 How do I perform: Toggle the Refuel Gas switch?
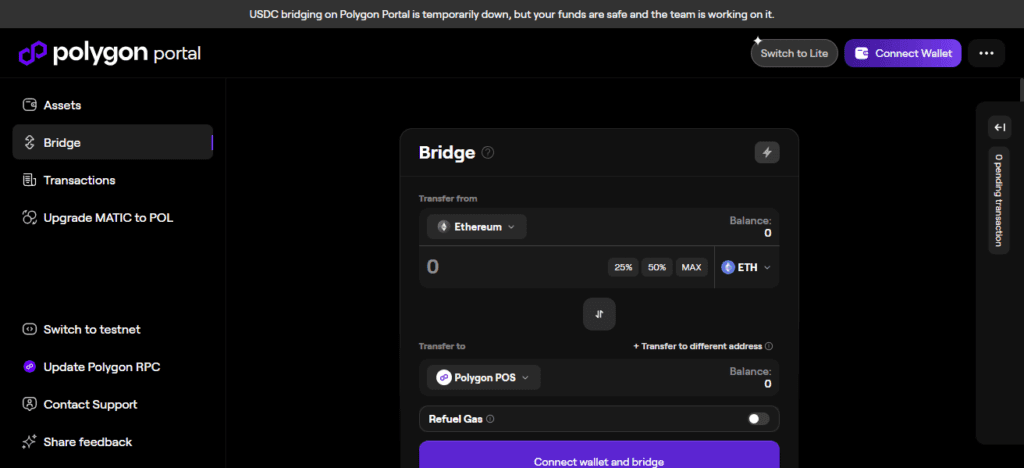758,419
